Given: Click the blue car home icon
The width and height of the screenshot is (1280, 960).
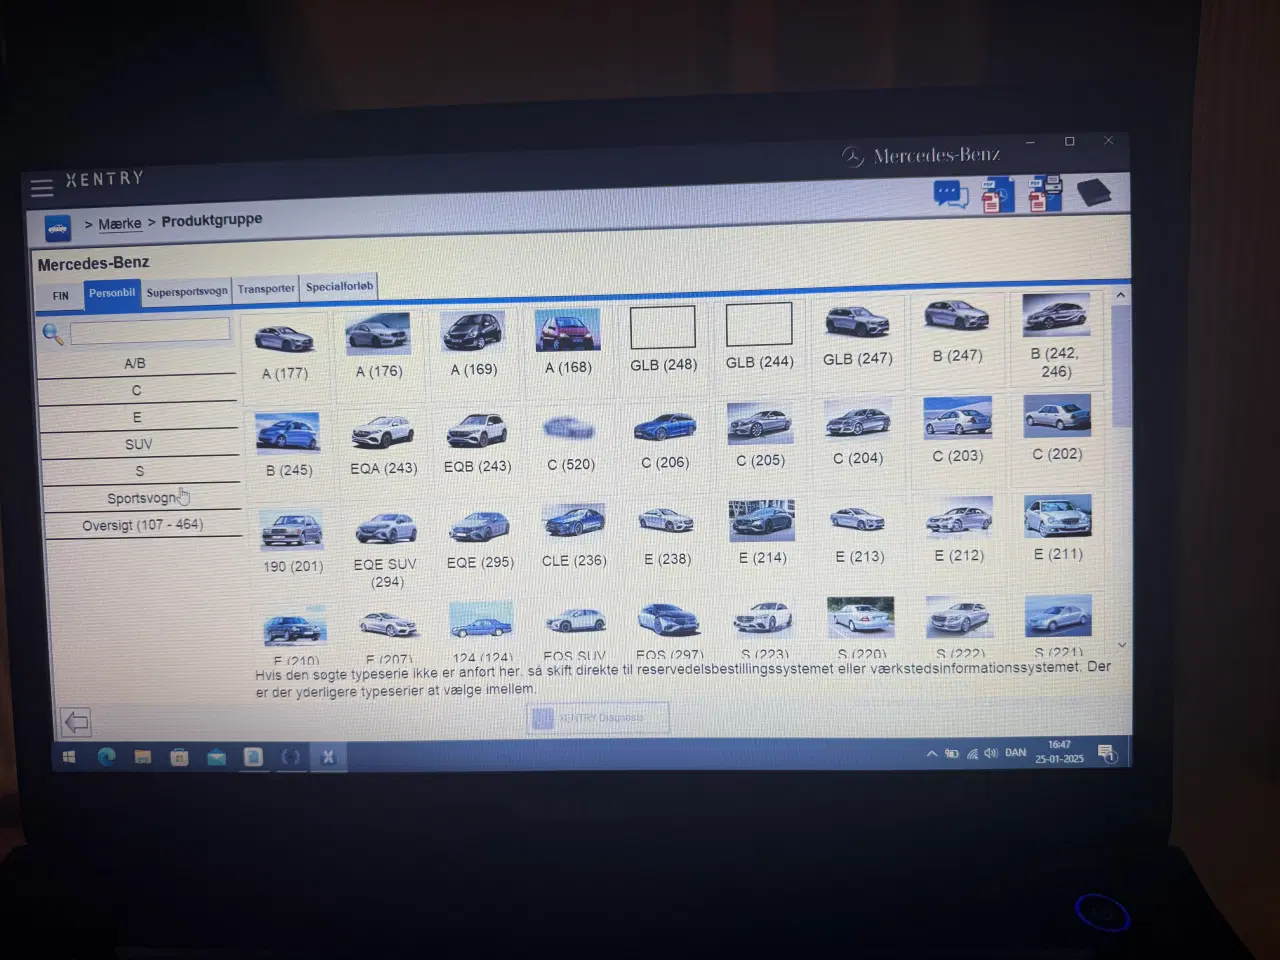Looking at the screenshot, I should (58, 228).
